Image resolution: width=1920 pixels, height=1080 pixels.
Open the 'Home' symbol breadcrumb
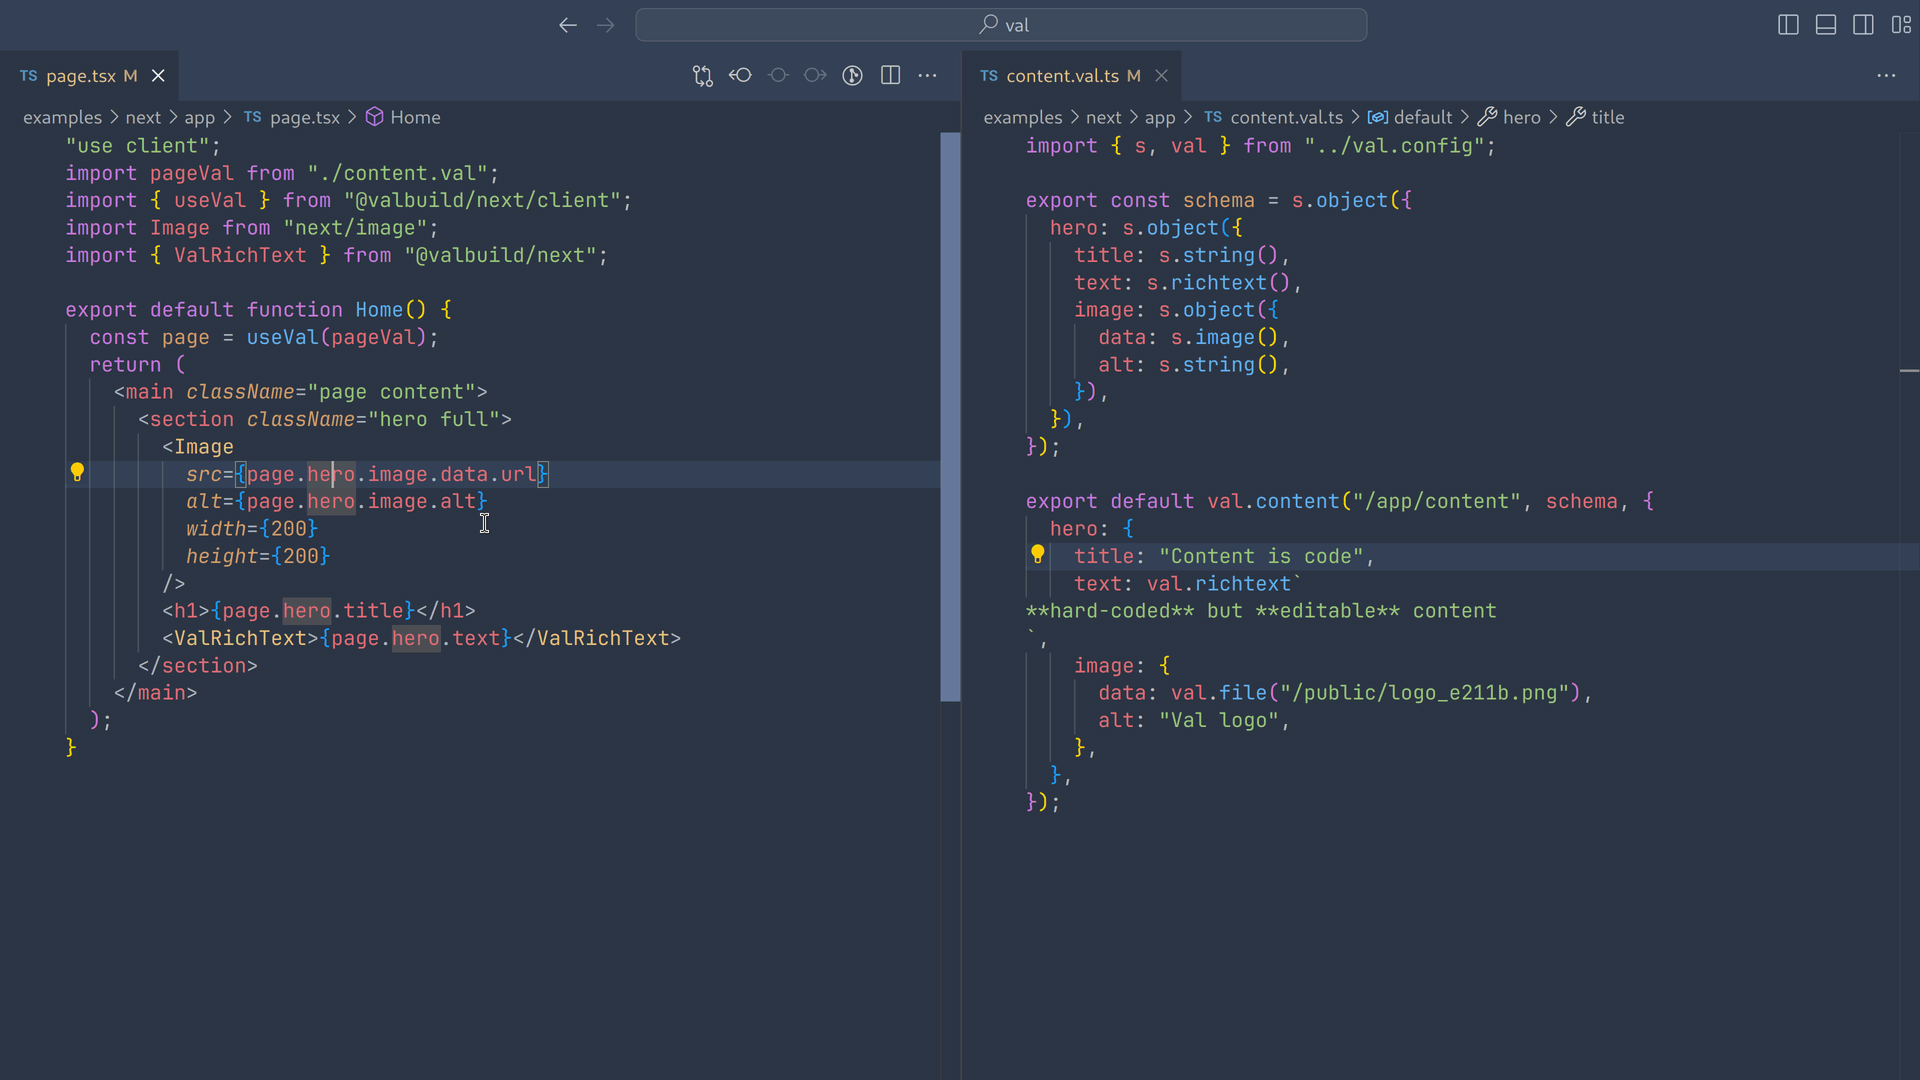pyautogui.click(x=403, y=117)
